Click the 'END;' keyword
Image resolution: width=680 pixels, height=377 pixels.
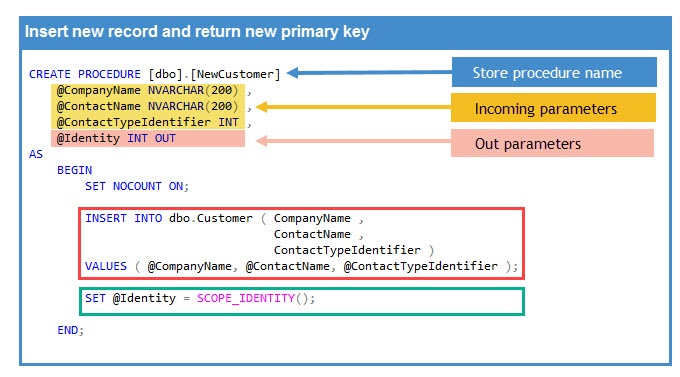pos(70,330)
